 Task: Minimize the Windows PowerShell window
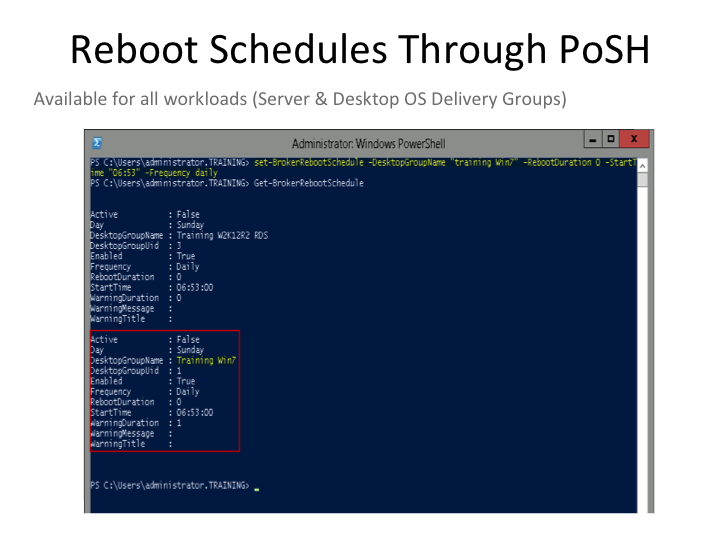pos(593,139)
